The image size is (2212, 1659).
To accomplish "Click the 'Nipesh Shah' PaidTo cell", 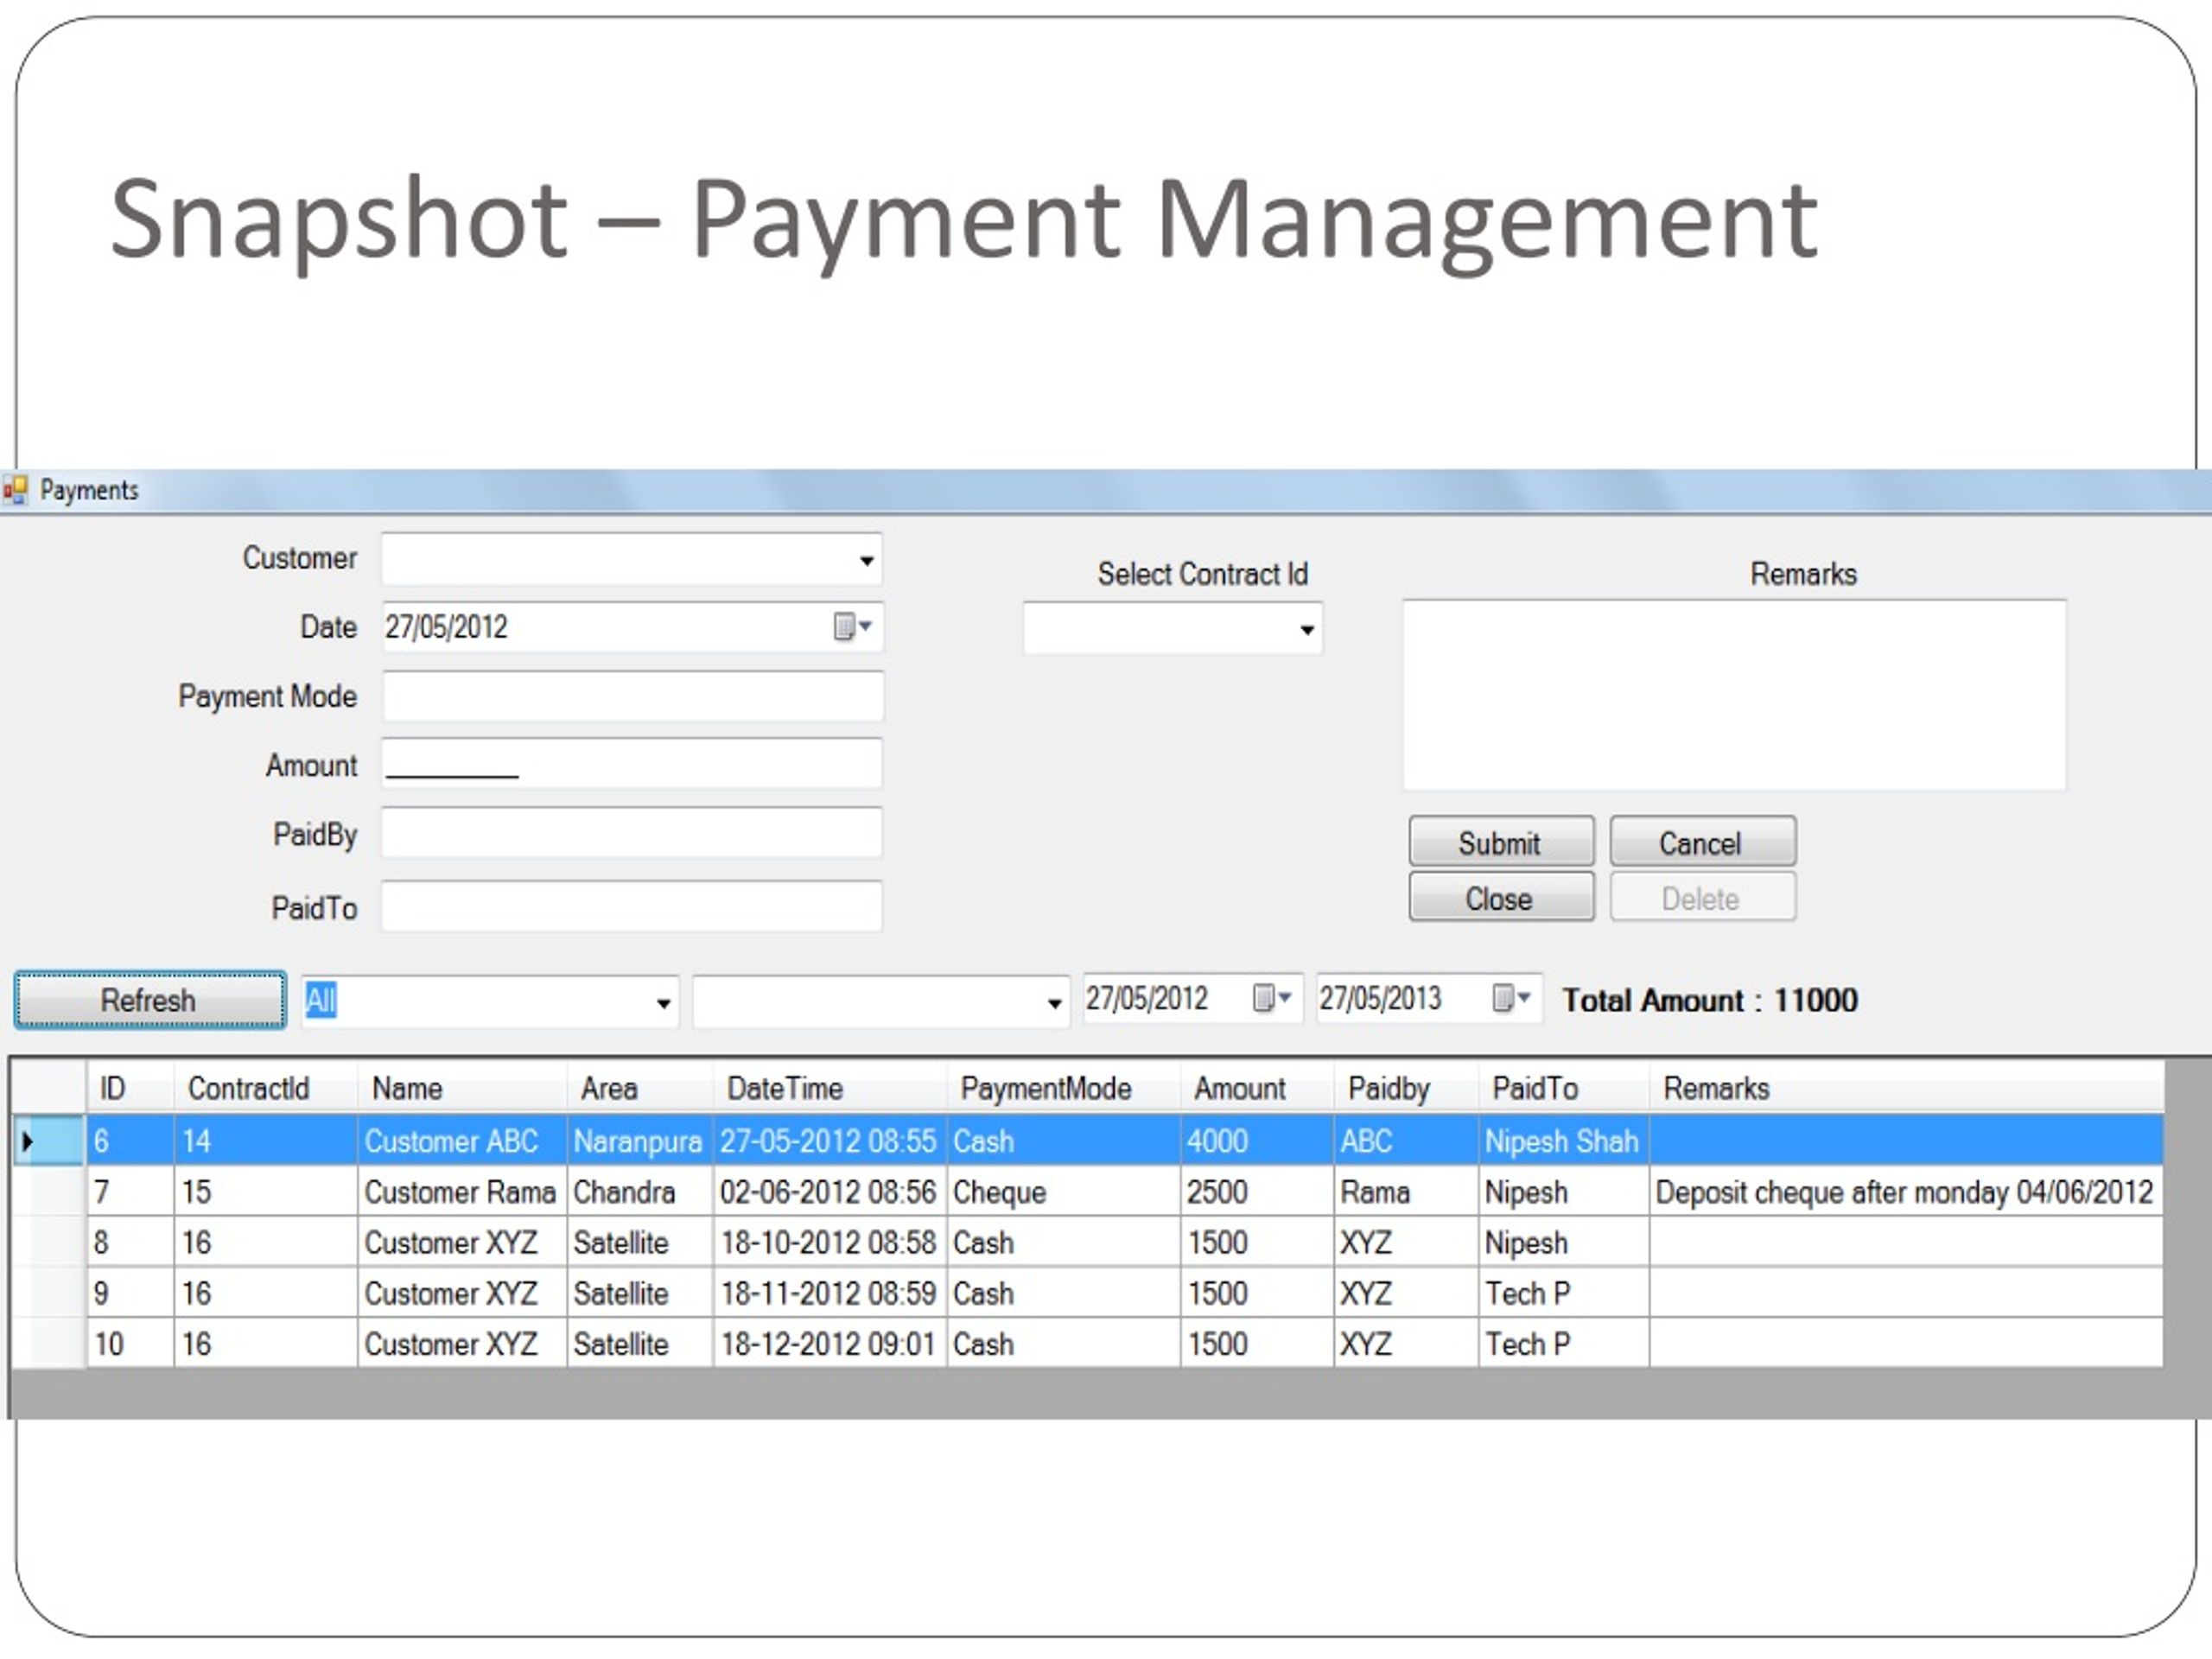I will click(1564, 1141).
